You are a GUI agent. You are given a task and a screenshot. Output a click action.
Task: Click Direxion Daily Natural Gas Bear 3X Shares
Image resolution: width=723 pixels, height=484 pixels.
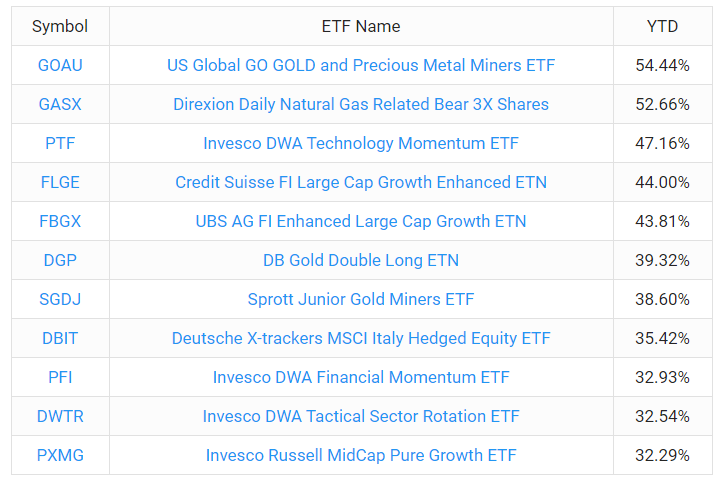point(361,104)
